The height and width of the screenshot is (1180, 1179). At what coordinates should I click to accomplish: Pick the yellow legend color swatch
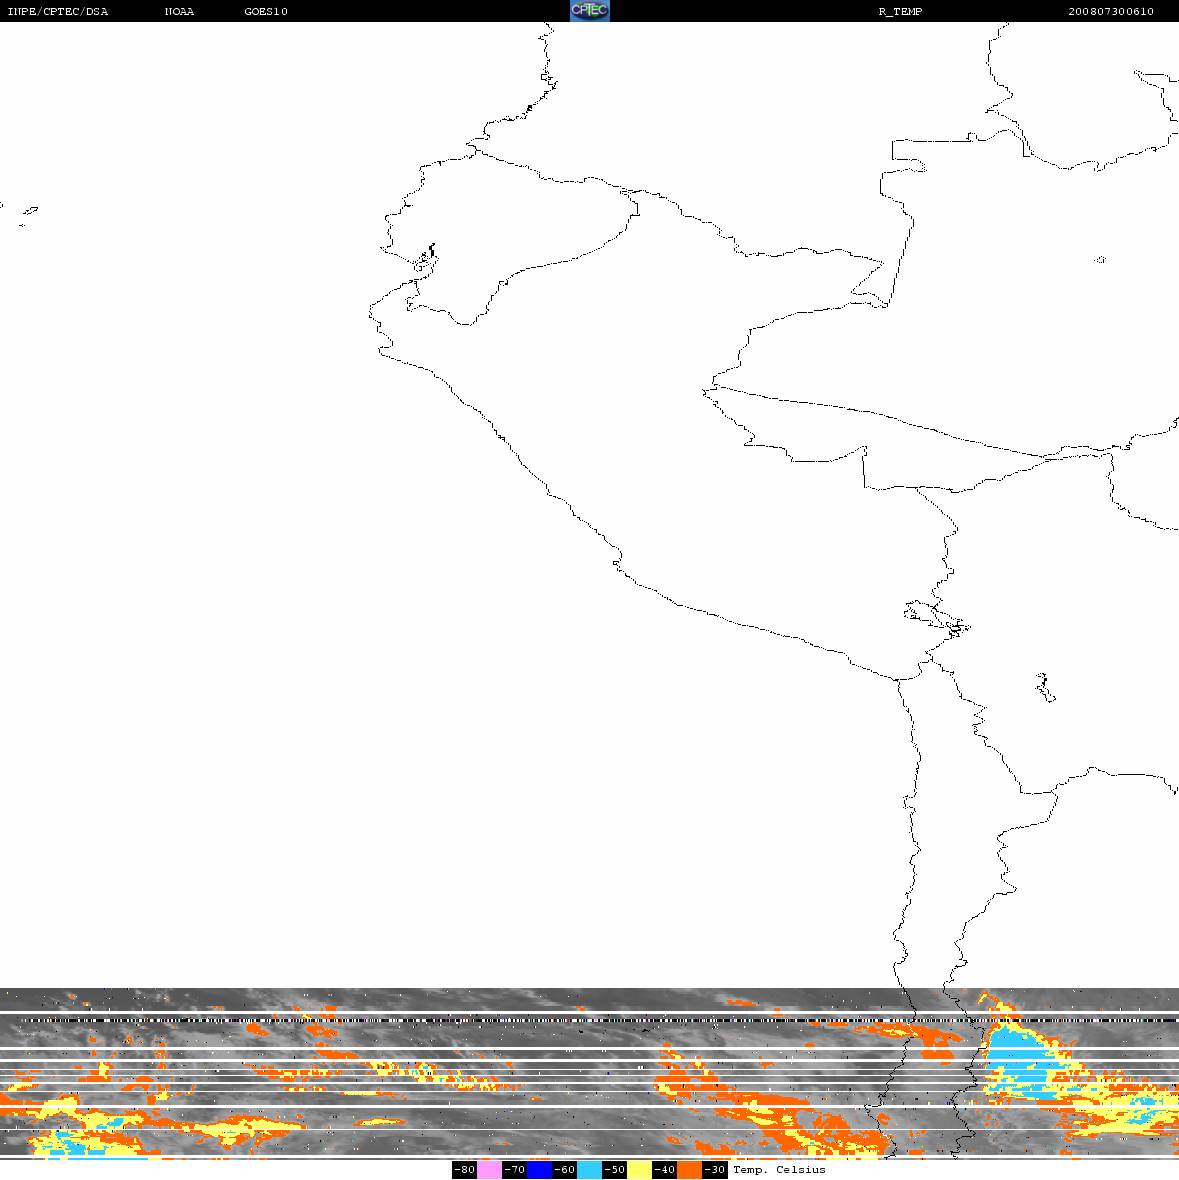pyautogui.click(x=640, y=1169)
